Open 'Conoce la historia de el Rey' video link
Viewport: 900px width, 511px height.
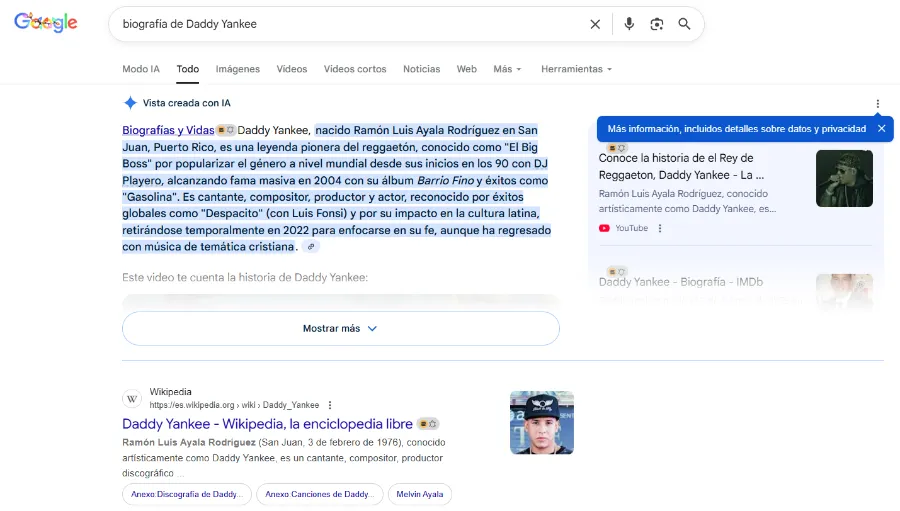coord(681,167)
